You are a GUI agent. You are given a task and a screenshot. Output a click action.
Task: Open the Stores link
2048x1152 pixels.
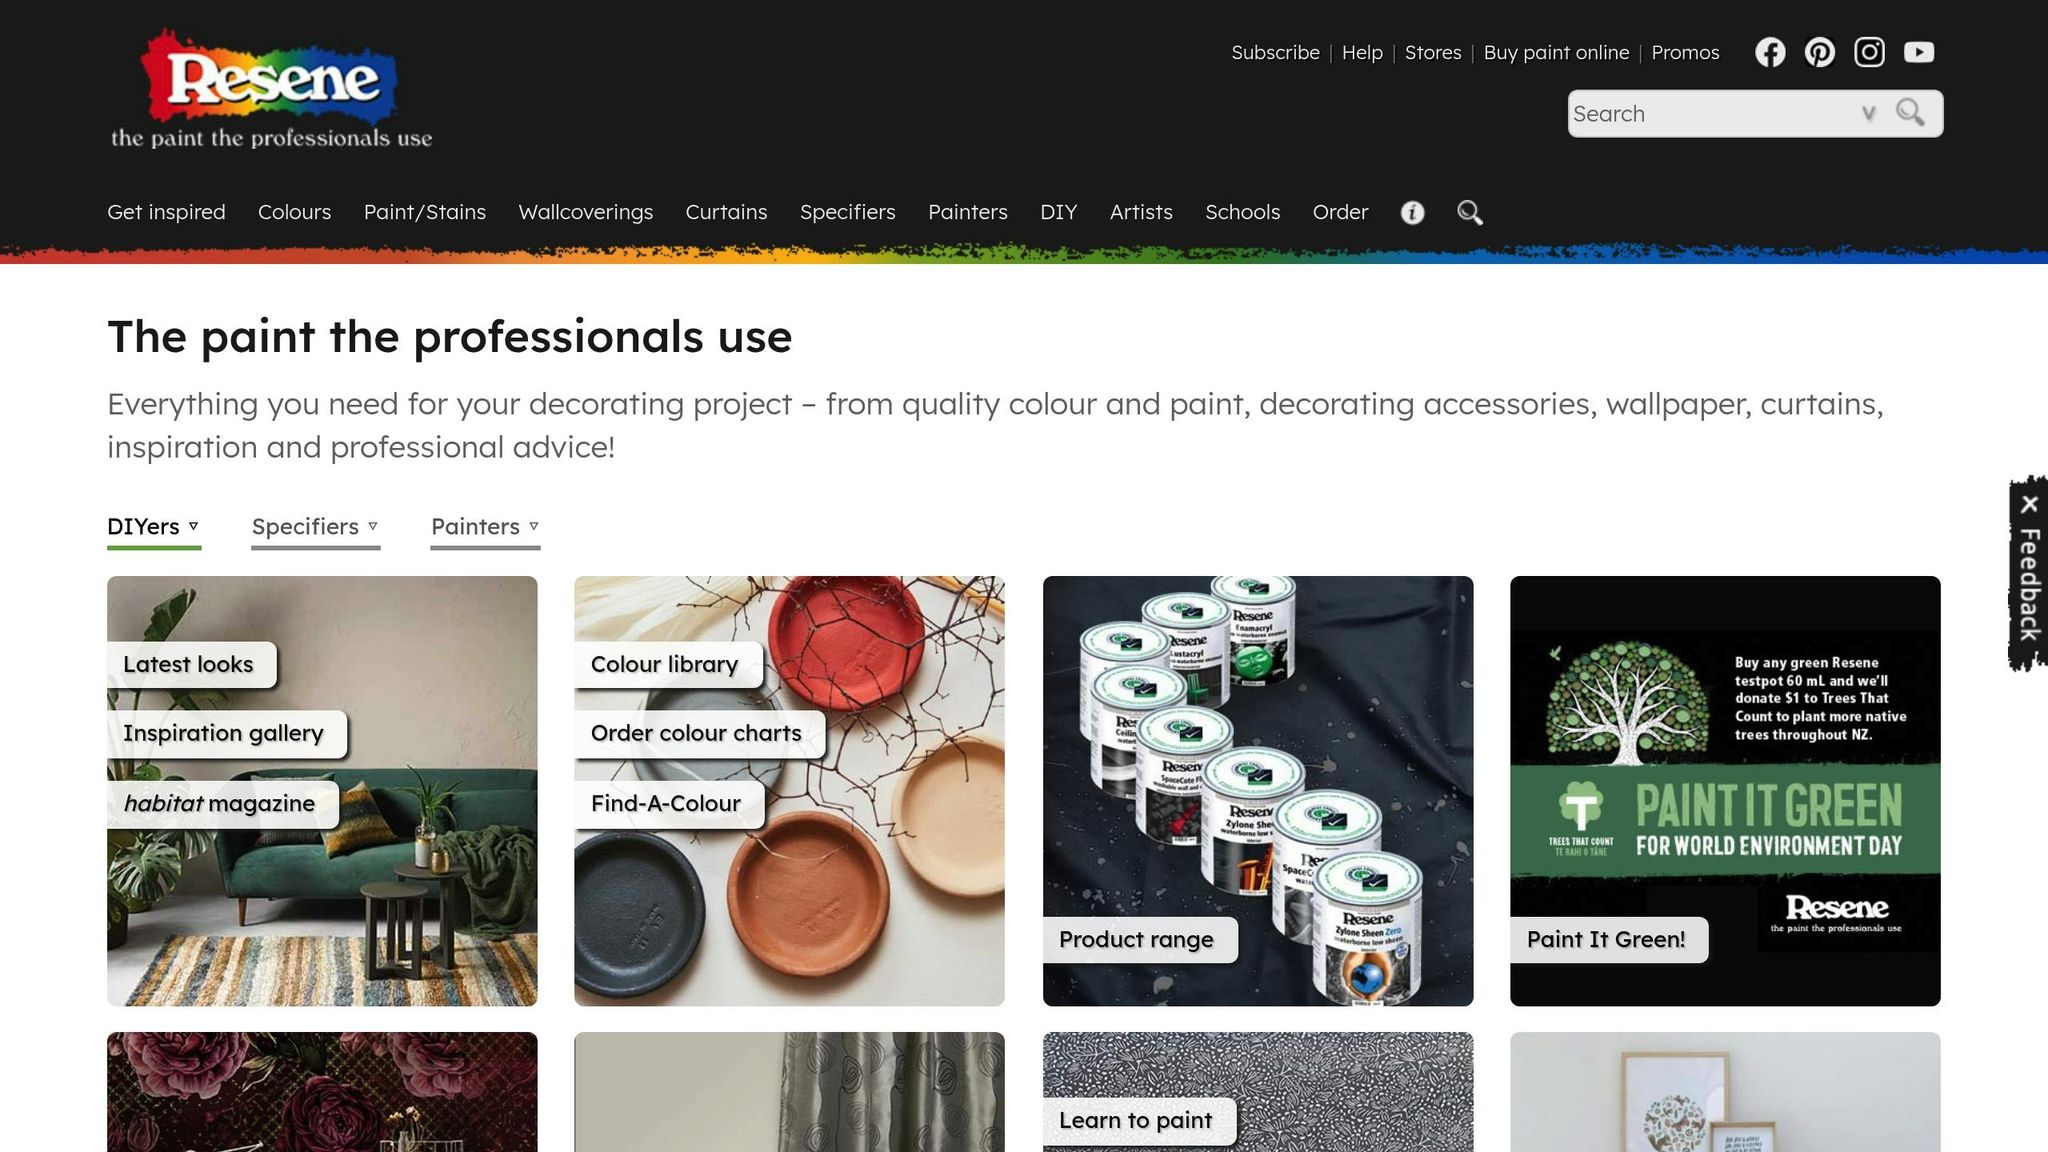[1432, 53]
